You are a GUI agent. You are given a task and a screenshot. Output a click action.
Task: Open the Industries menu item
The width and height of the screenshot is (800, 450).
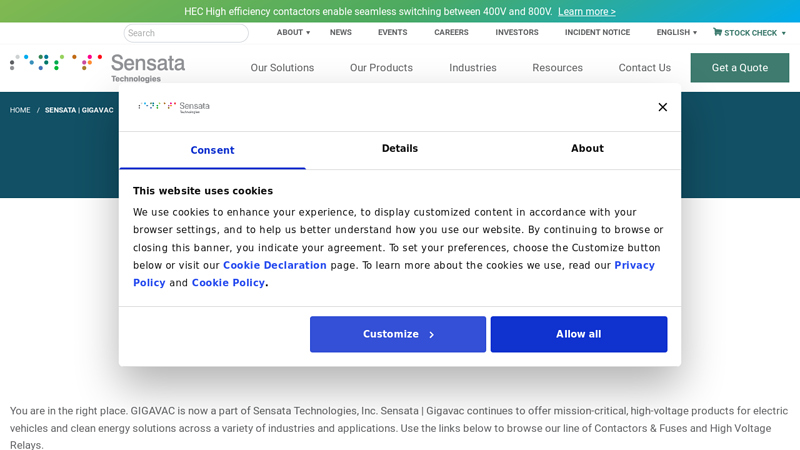pos(472,68)
